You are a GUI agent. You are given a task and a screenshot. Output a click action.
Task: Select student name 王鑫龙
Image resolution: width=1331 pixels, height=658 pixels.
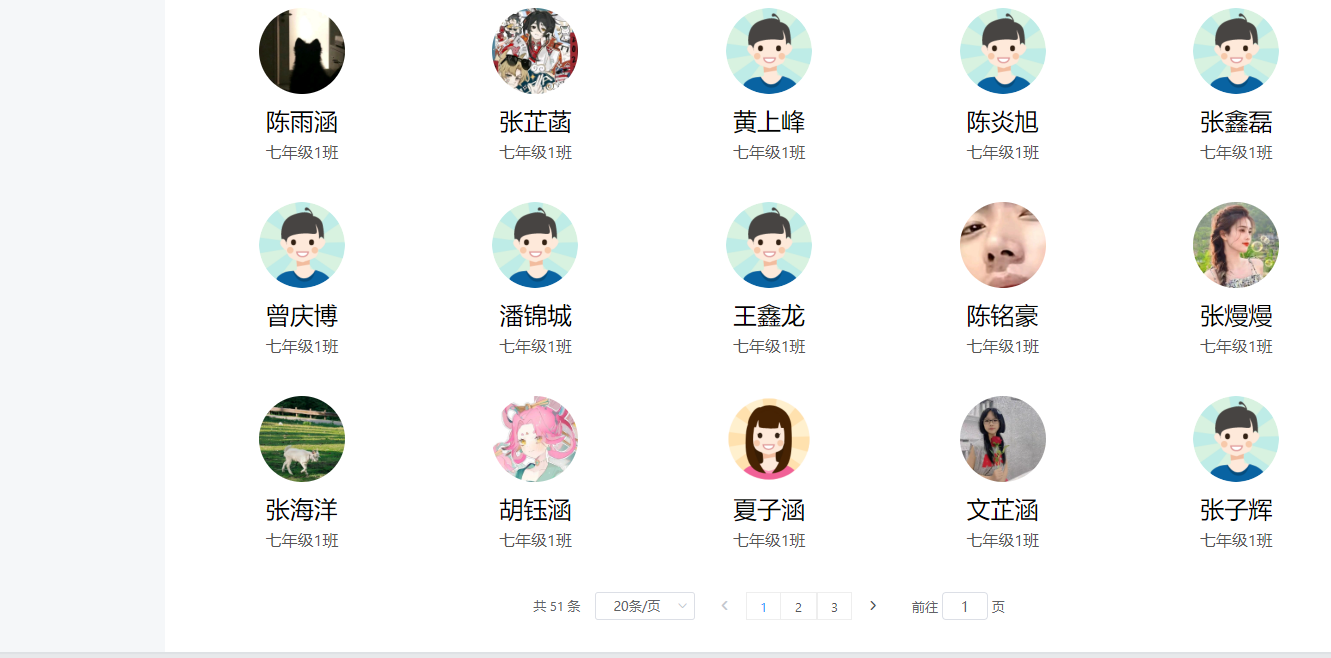pos(769,316)
